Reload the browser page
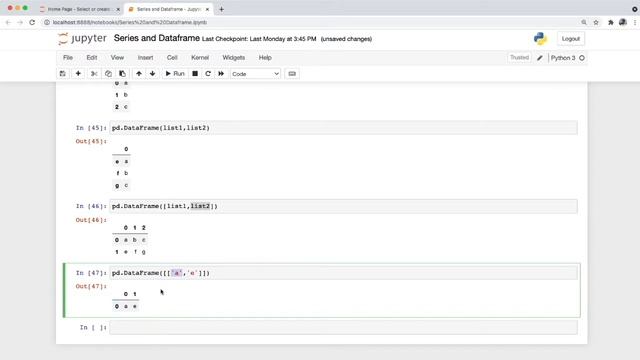Image resolution: width=640 pixels, height=360 pixels. (x=32, y=22)
